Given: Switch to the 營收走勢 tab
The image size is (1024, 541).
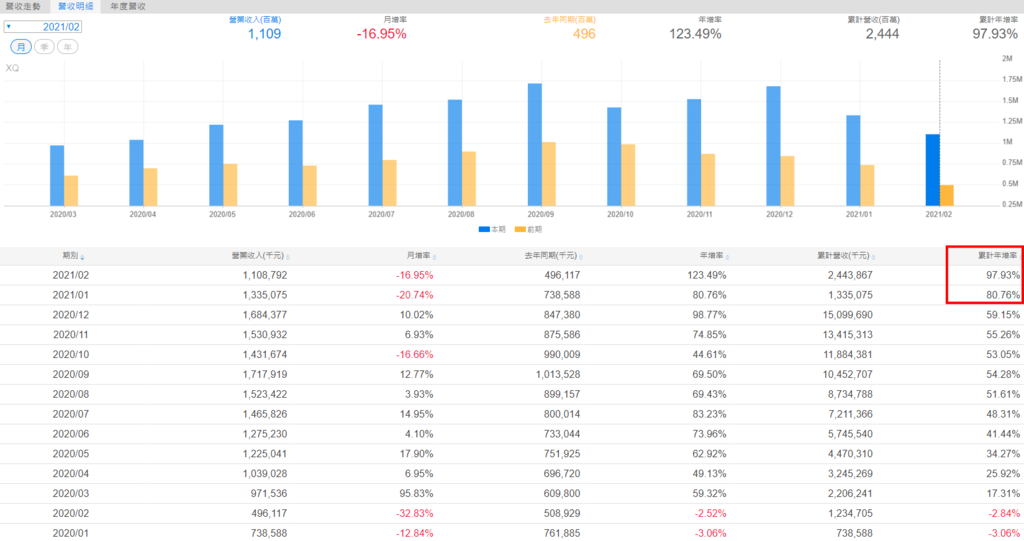Looking at the screenshot, I should 24,7.
